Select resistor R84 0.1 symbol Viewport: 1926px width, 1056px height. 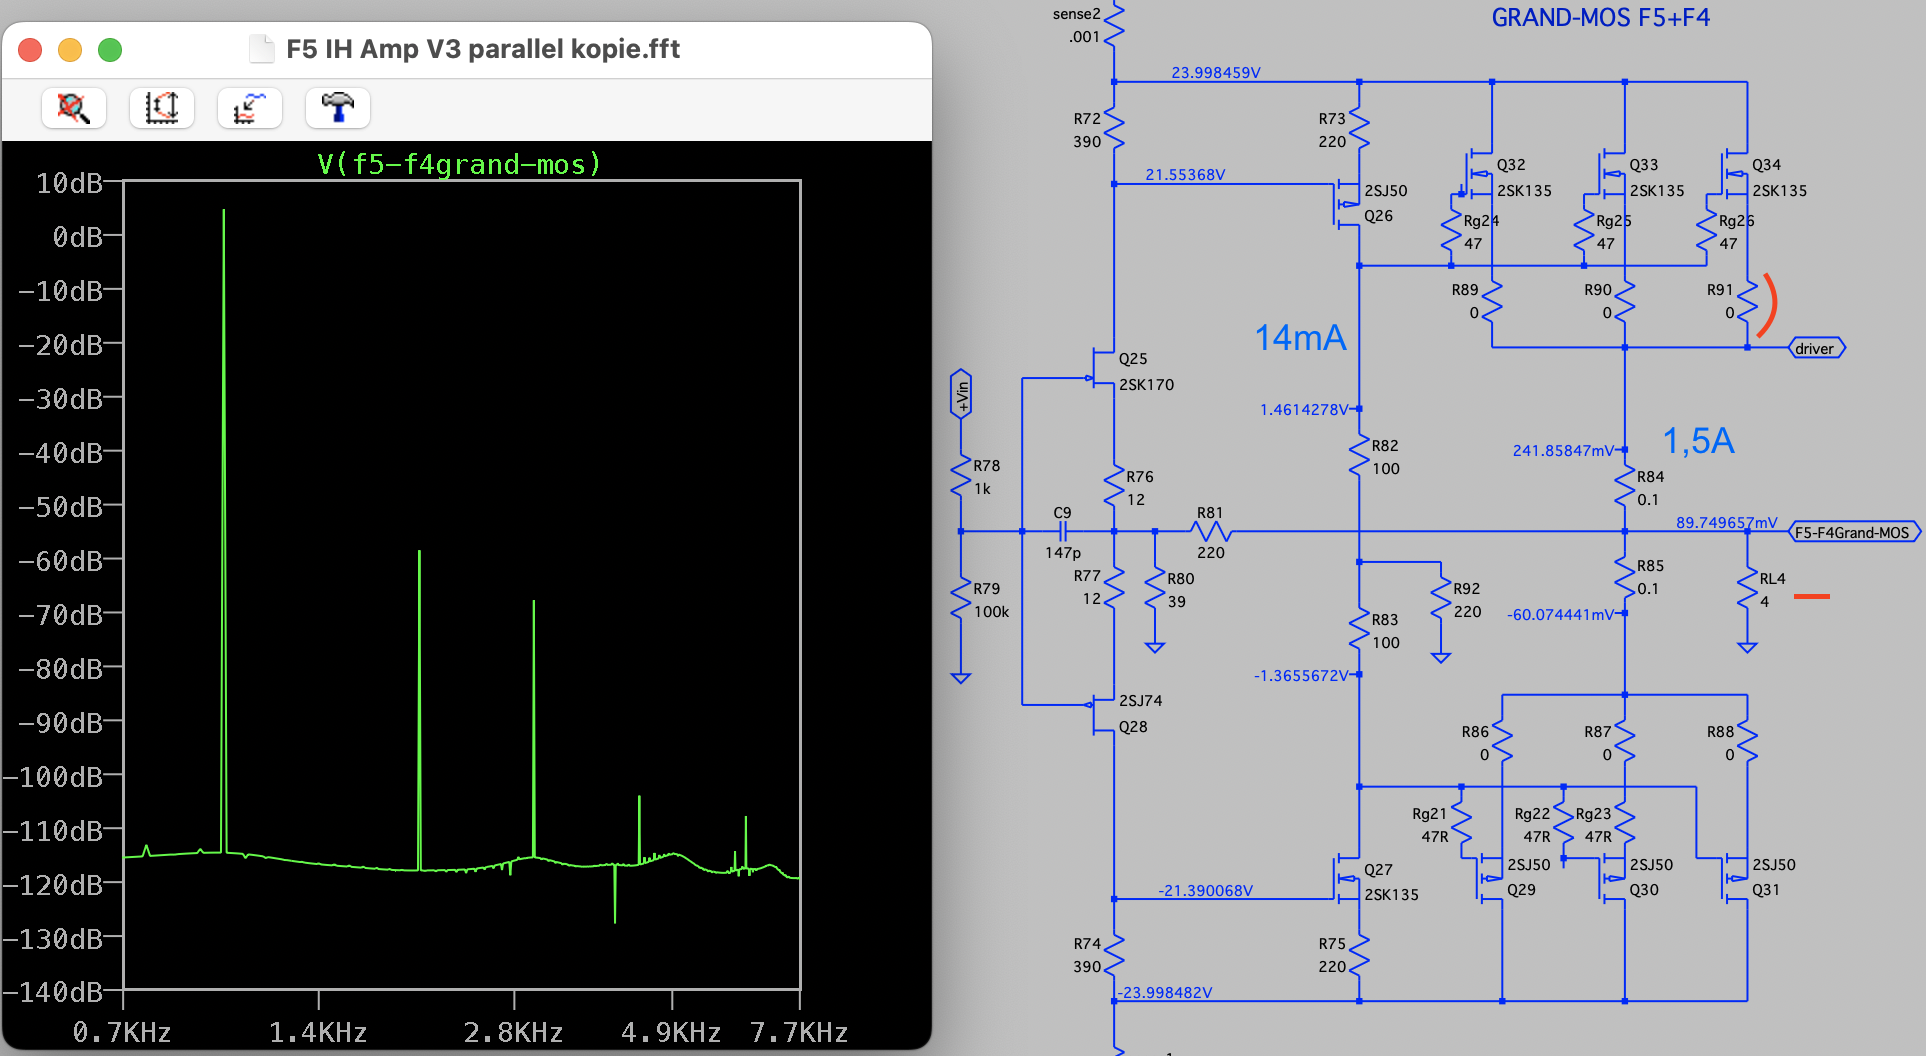pos(1625,488)
